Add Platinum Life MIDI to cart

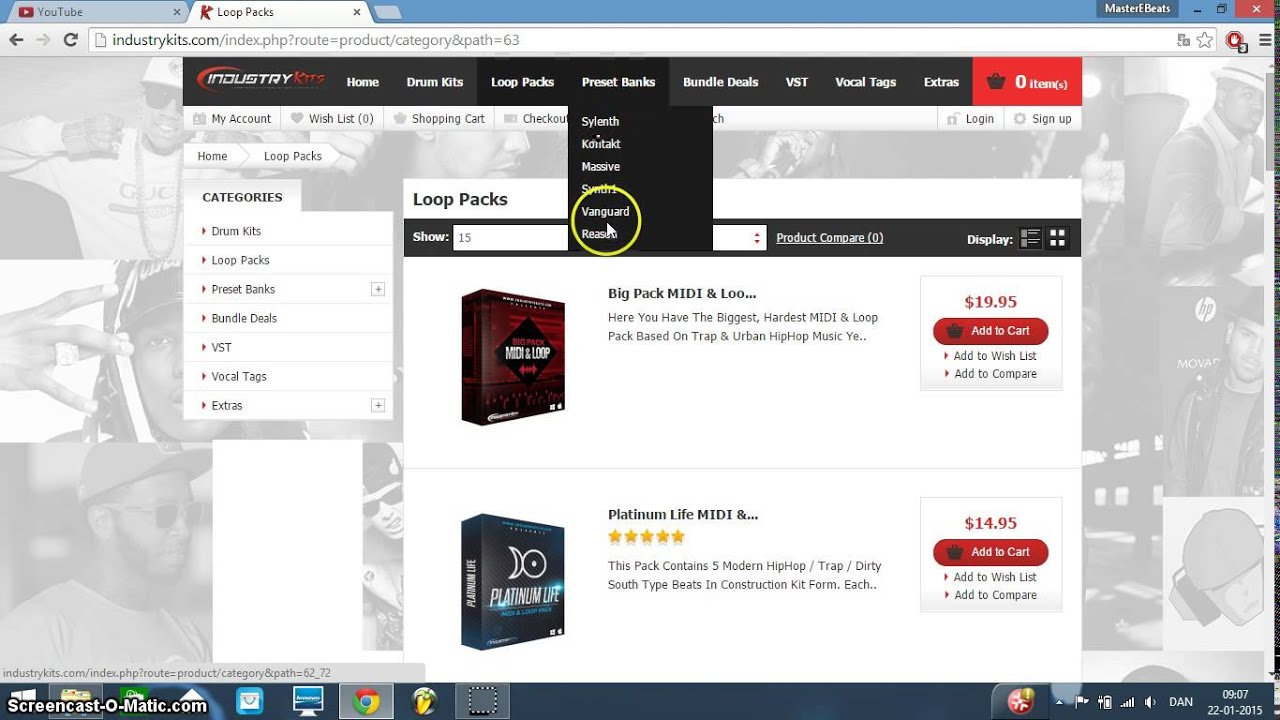990,552
